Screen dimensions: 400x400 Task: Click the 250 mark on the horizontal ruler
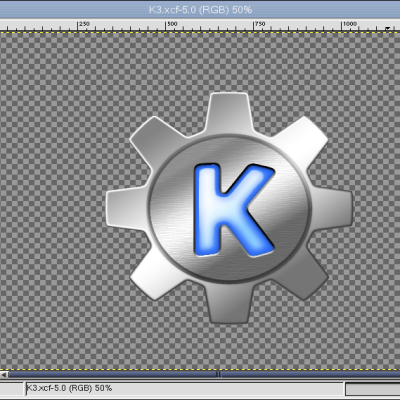(84, 24)
